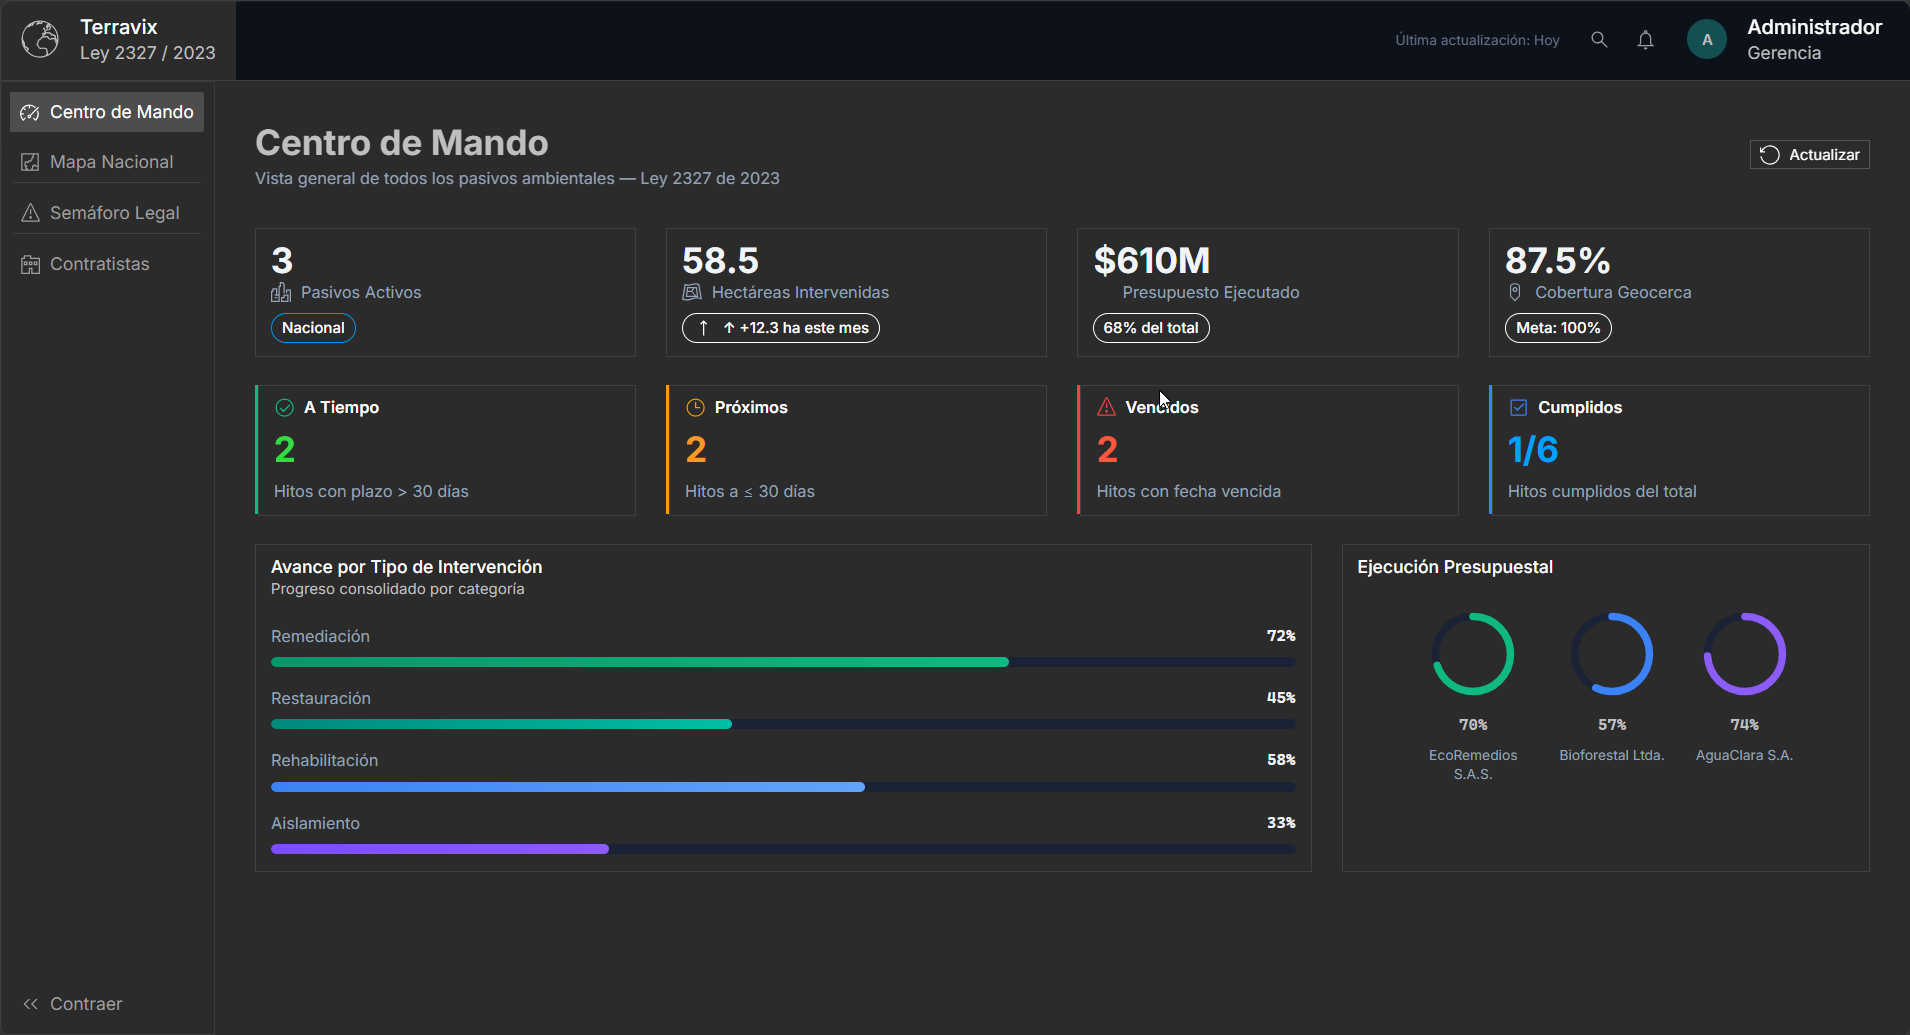Collapse the sidebar with Contraer
This screenshot has width=1910, height=1035.
[x=72, y=1003]
